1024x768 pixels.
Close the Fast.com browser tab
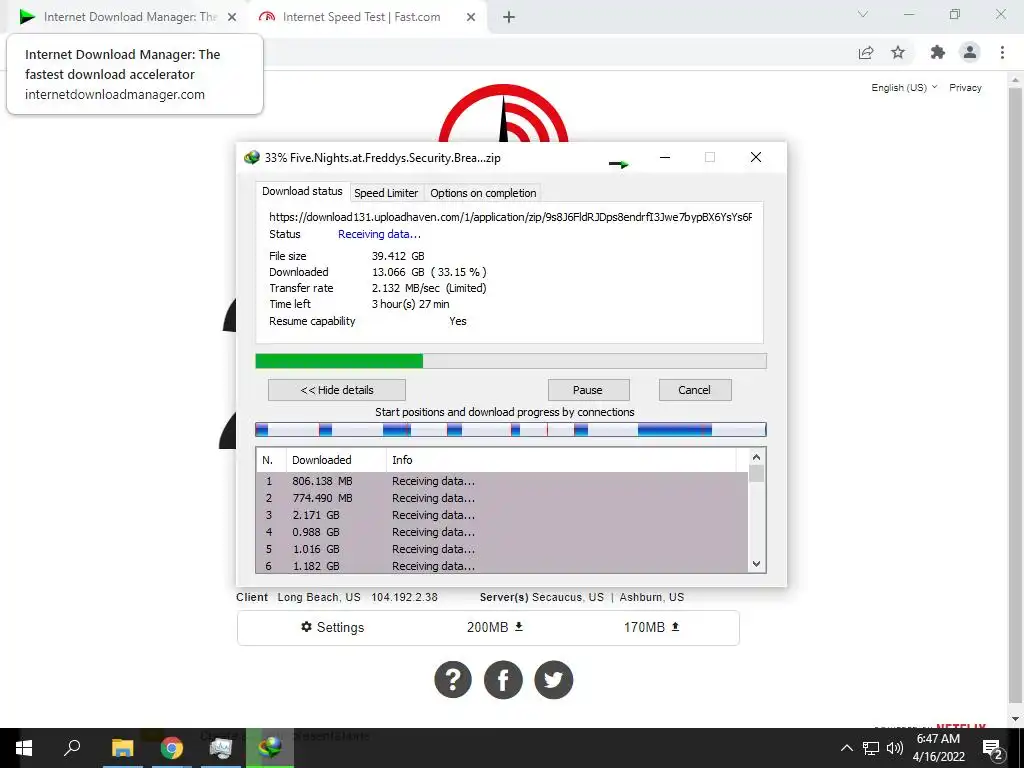471,17
